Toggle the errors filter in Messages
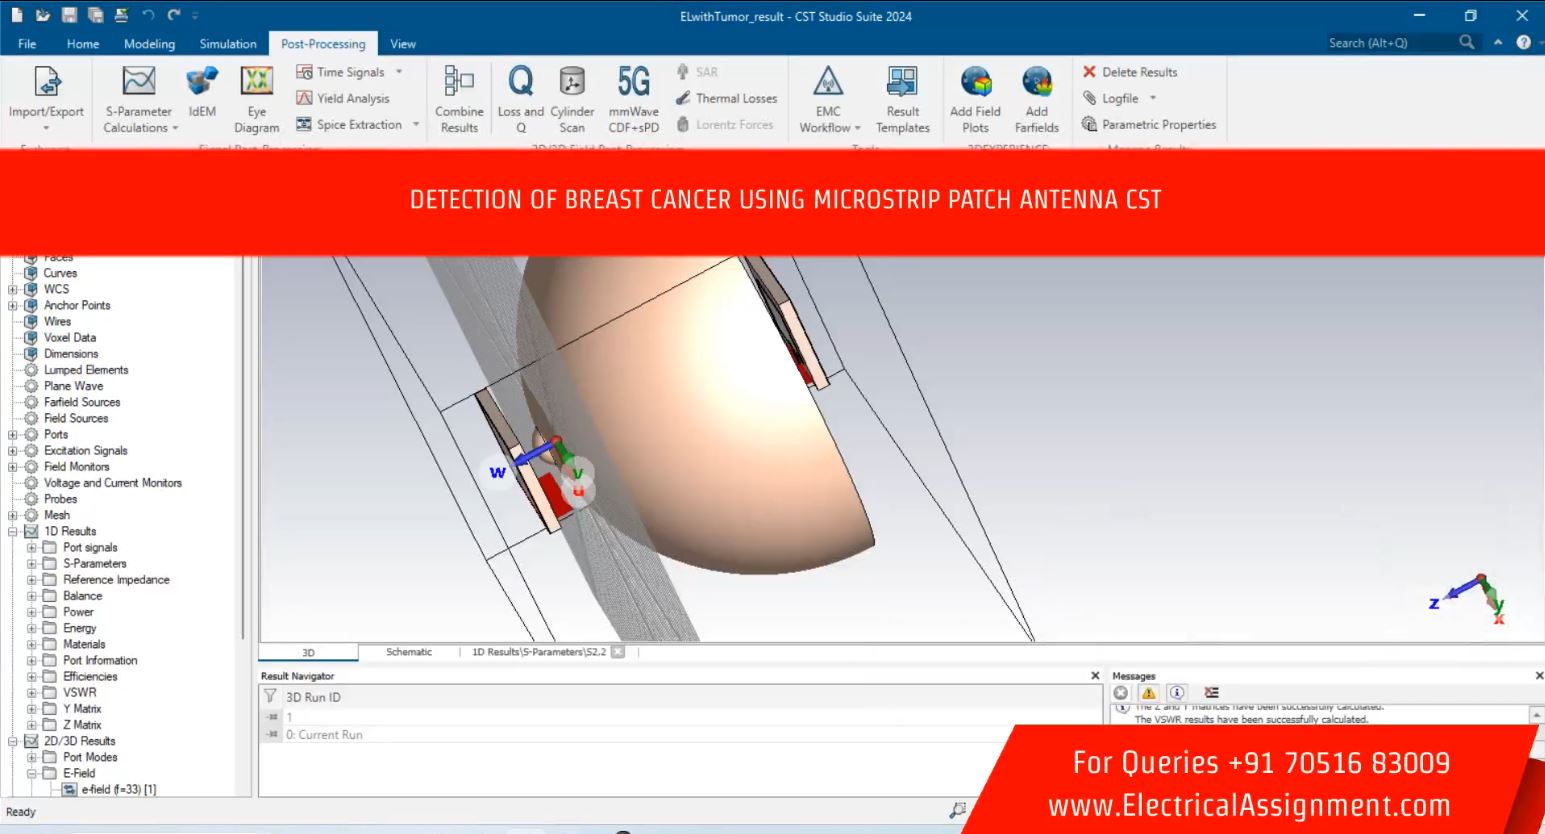Image resolution: width=1545 pixels, height=834 pixels. 1121,692
